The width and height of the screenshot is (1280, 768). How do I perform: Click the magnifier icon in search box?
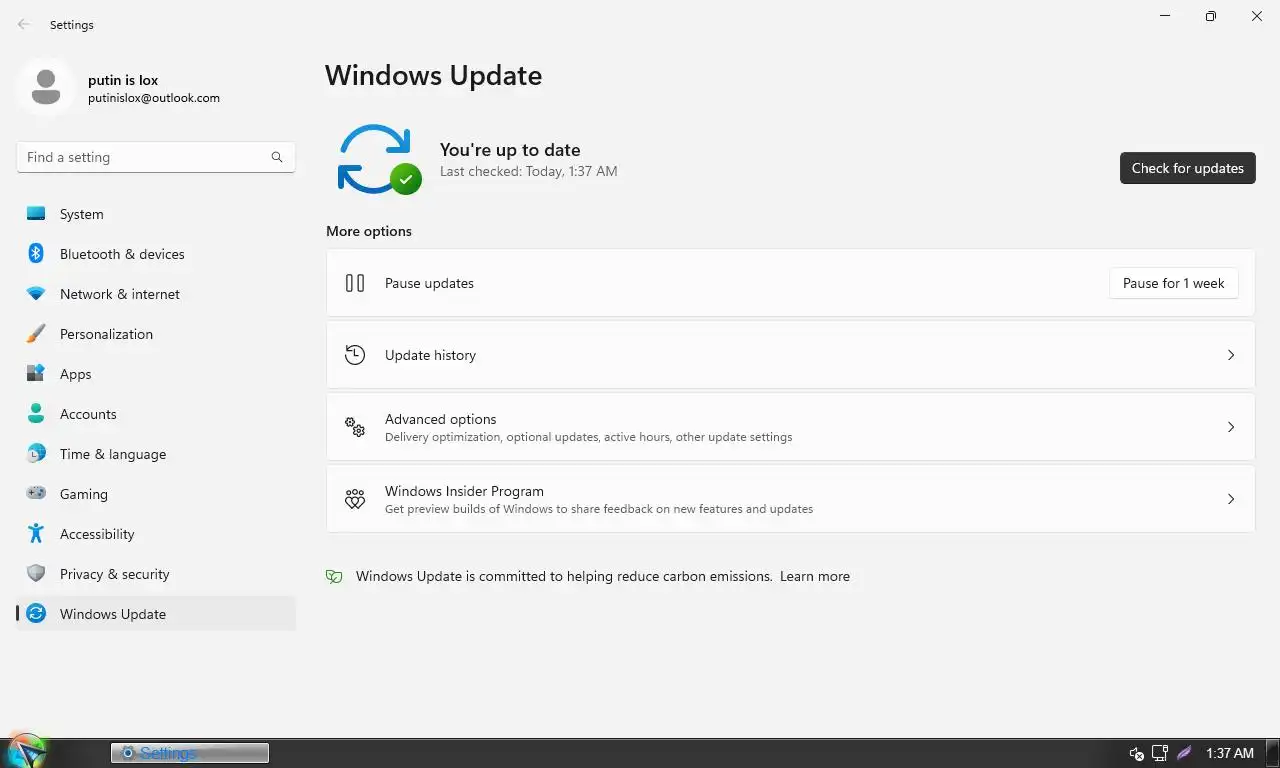pyautogui.click(x=277, y=157)
